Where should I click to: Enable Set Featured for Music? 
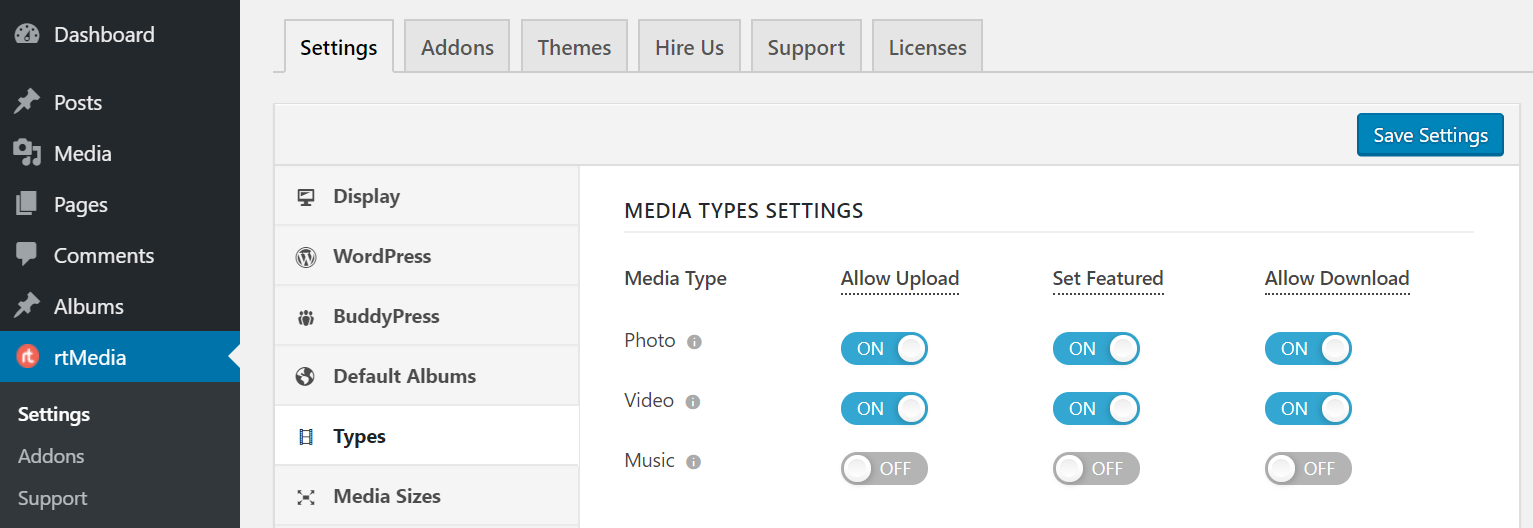[1096, 468]
